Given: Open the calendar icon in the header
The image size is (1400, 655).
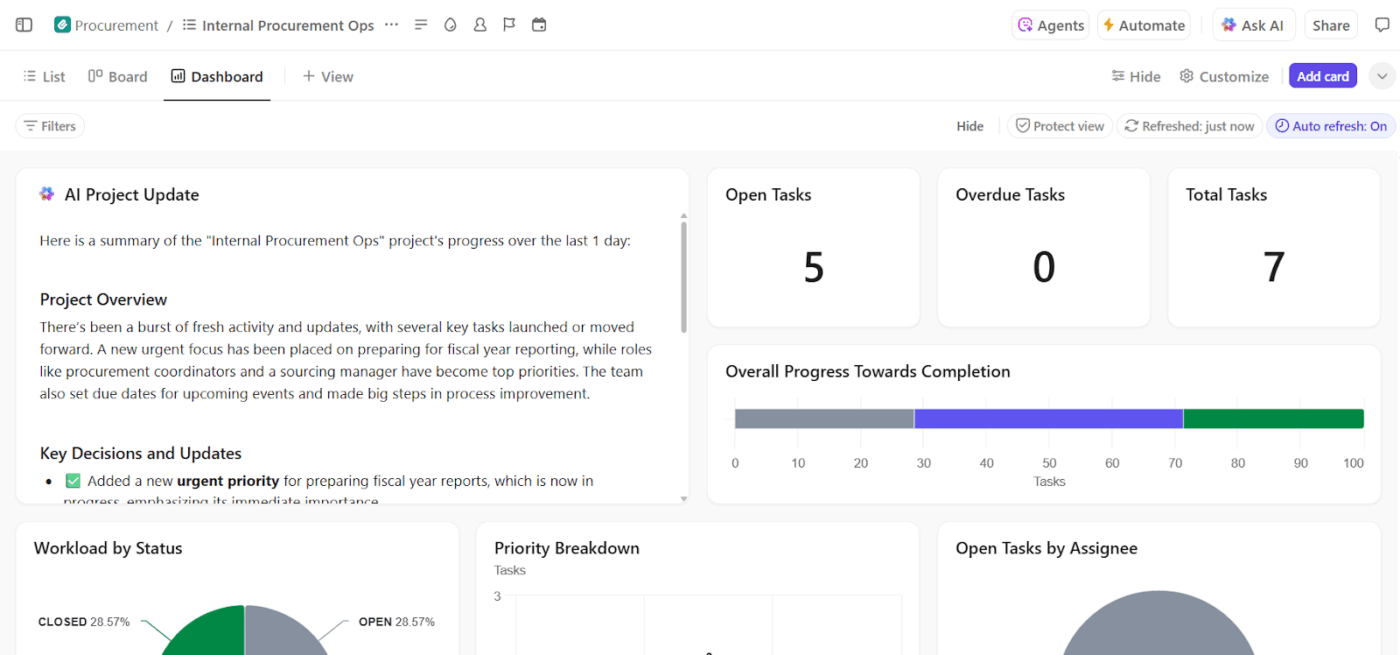Looking at the screenshot, I should [539, 24].
